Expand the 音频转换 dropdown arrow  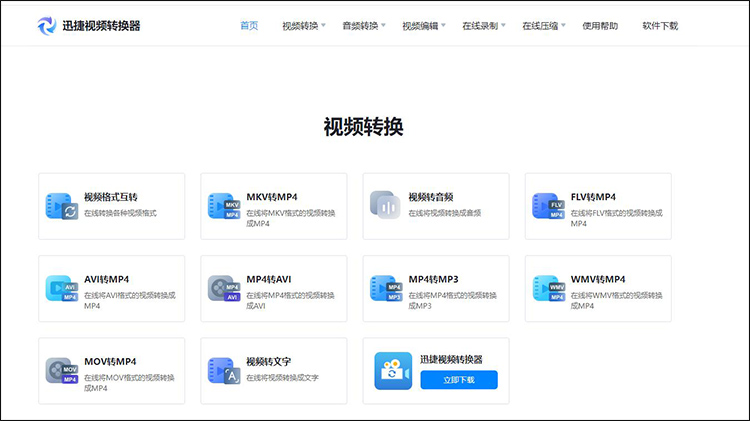(x=383, y=25)
